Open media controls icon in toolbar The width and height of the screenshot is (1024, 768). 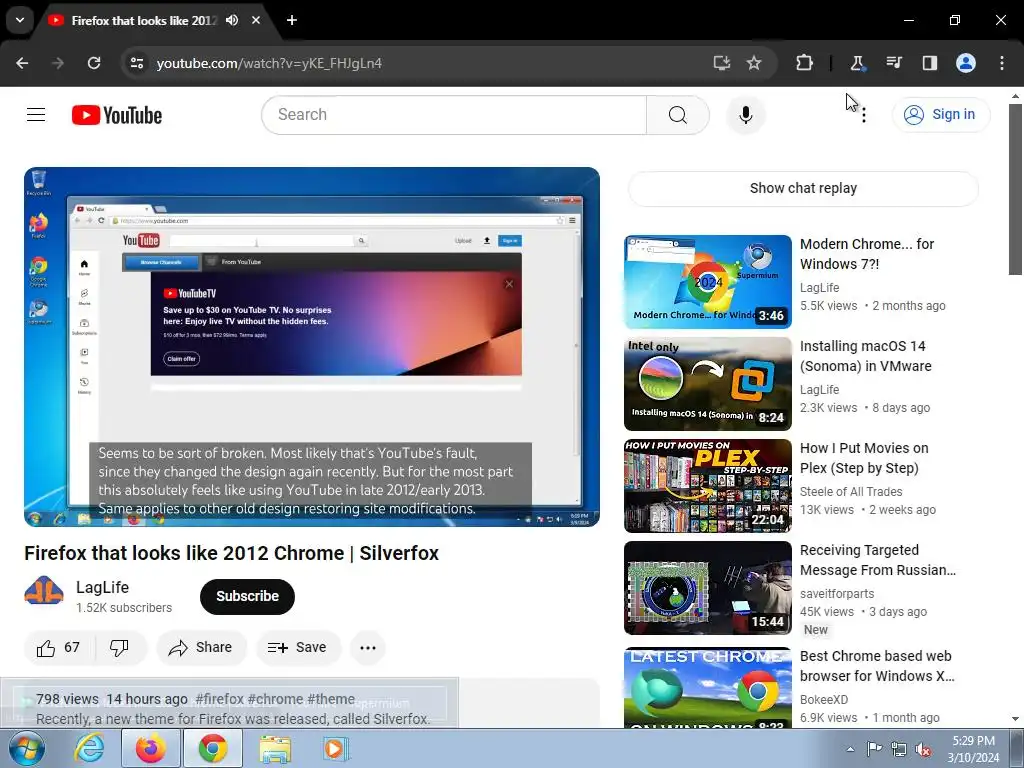click(x=894, y=63)
